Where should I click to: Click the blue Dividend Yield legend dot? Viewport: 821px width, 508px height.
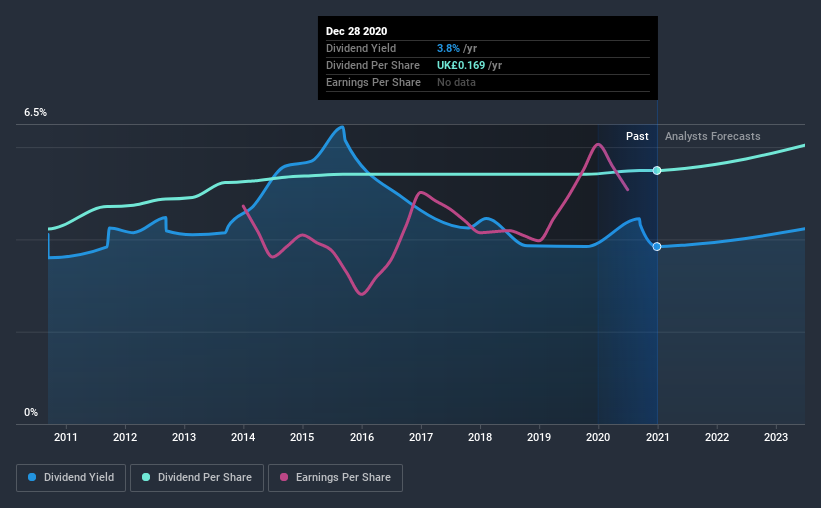coord(32,477)
